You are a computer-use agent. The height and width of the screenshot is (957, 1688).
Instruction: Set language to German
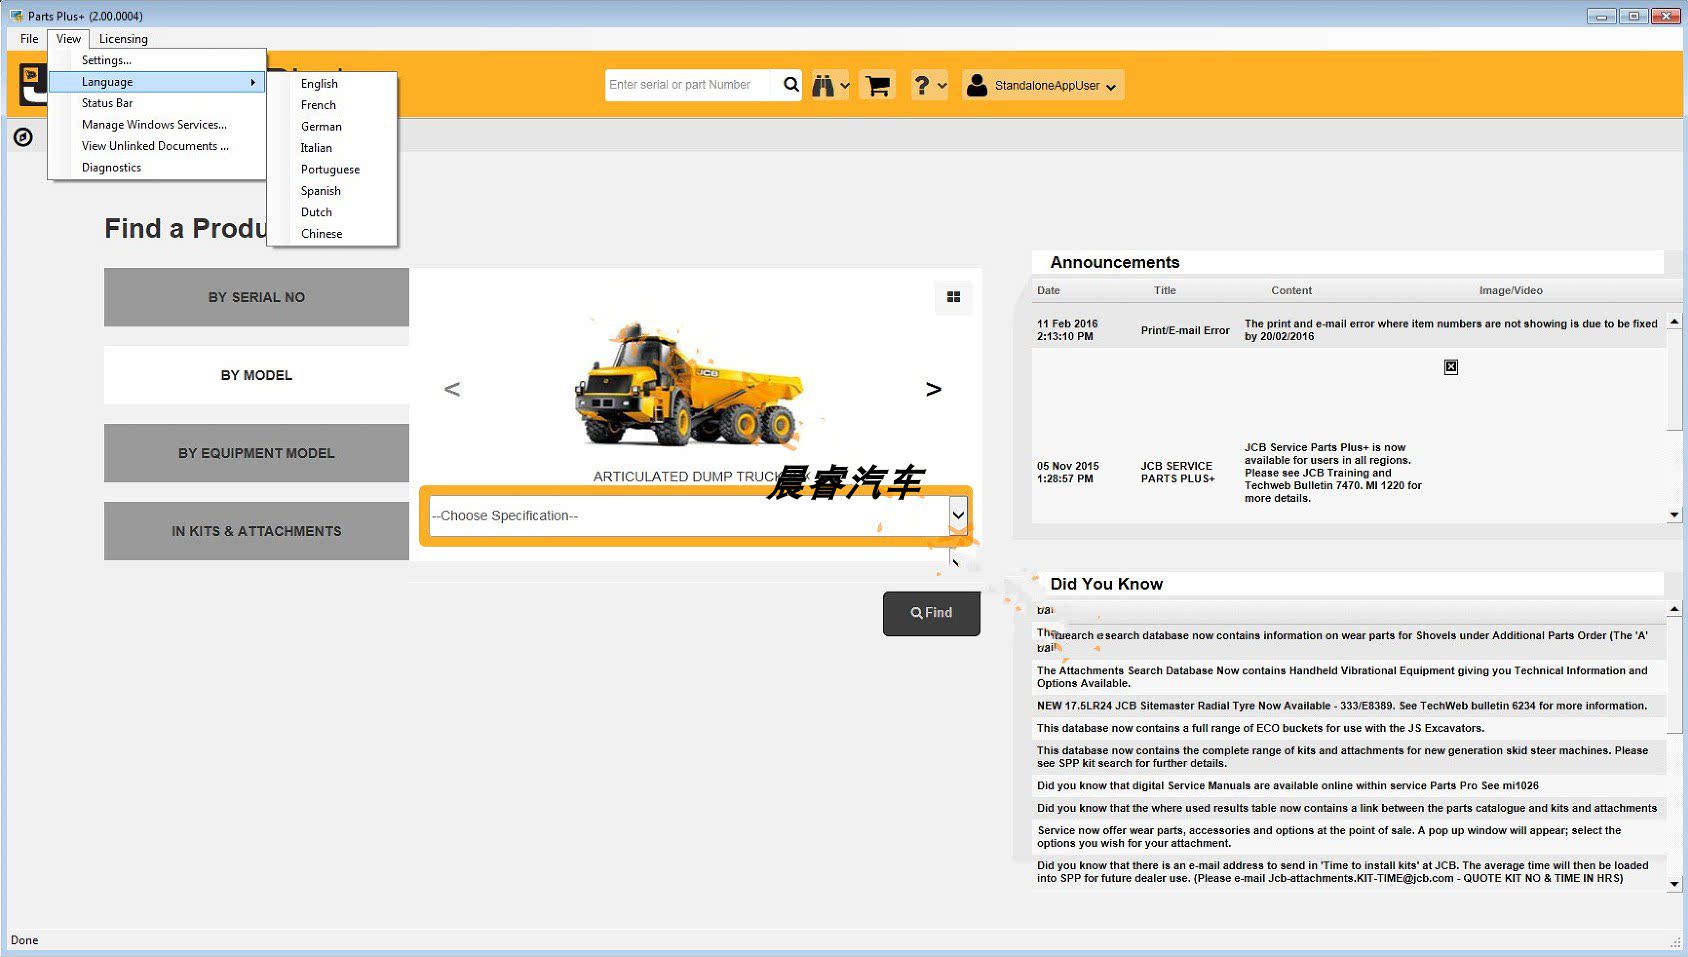[332, 127]
